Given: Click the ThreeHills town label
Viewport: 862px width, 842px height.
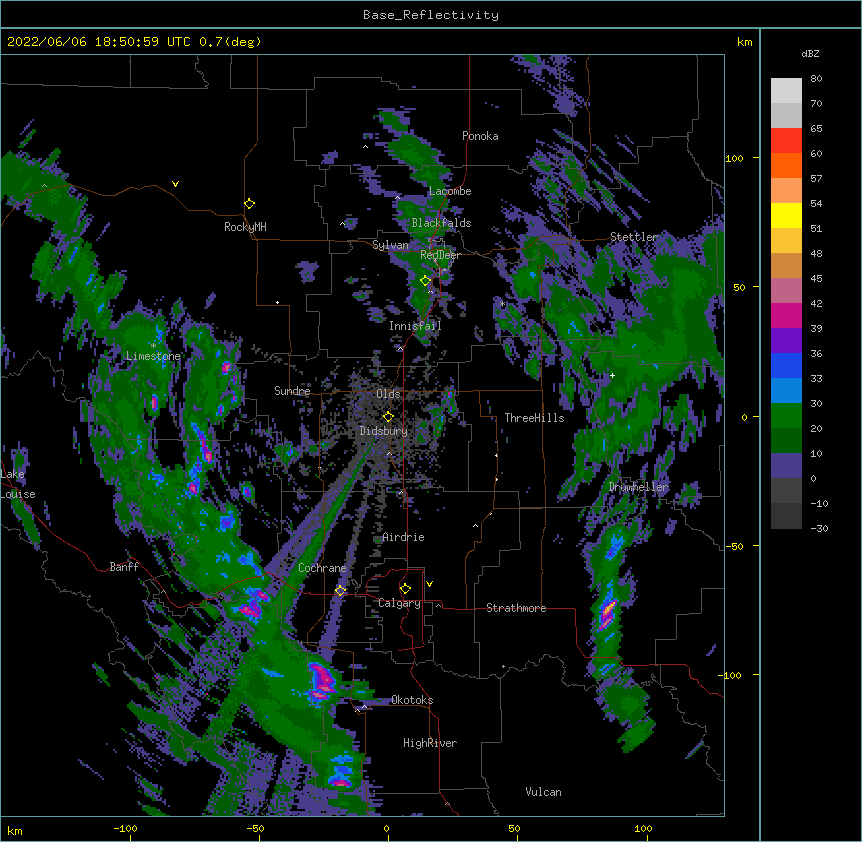Looking at the screenshot, I should (x=534, y=418).
